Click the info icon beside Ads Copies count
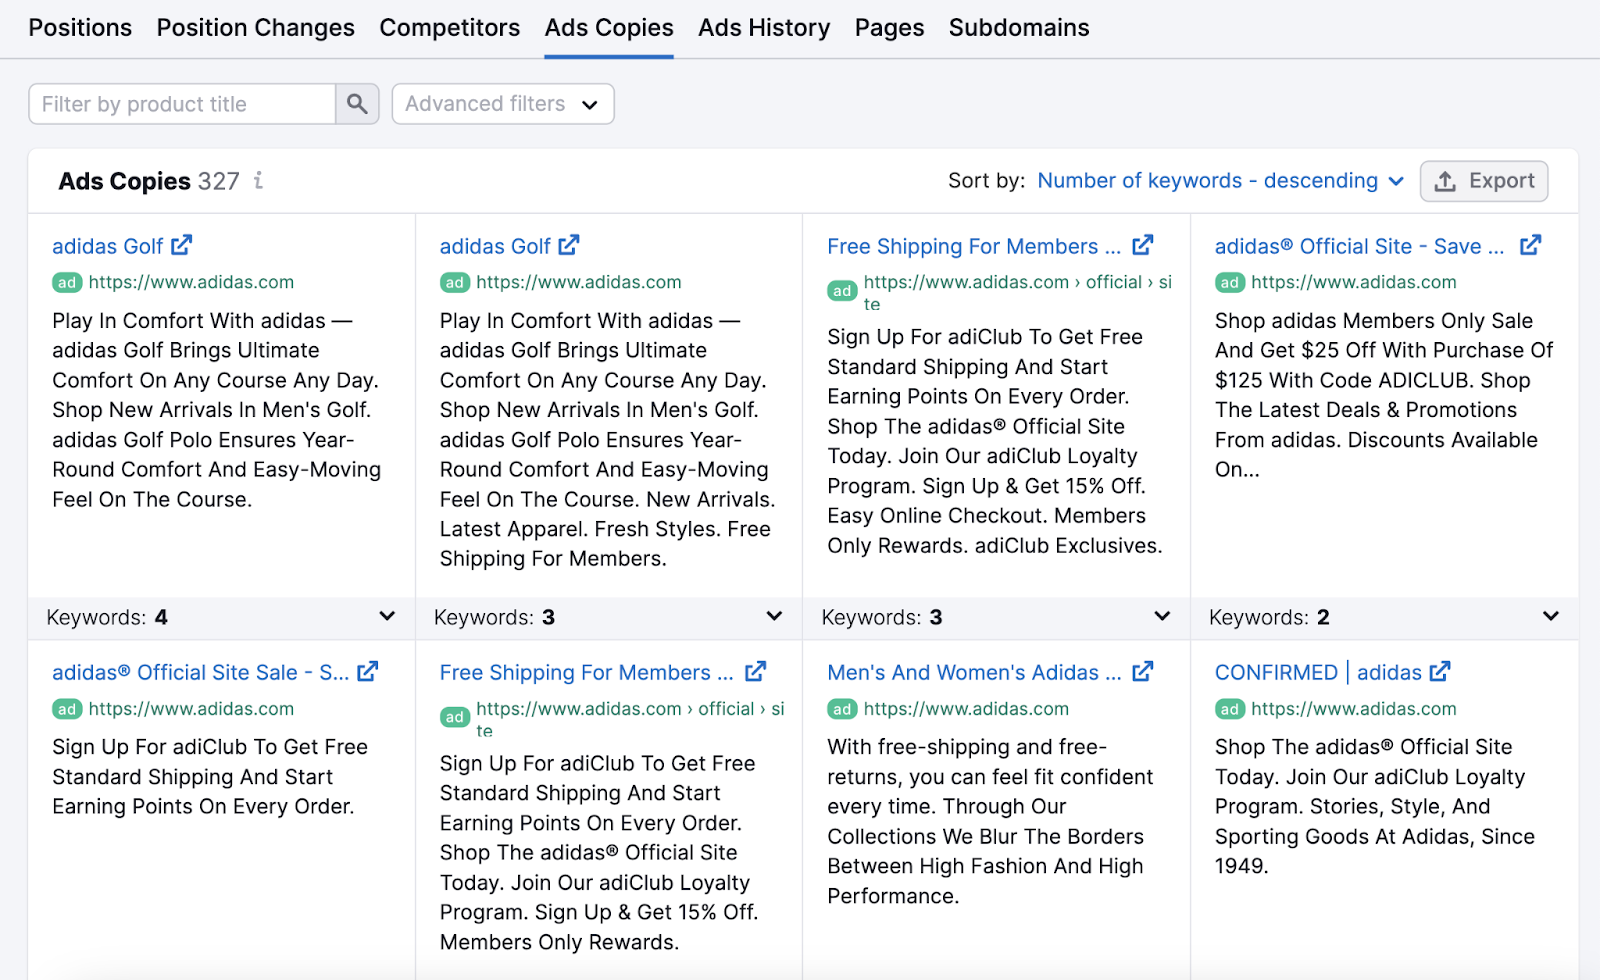The image size is (1600, 980). [x=258, y=181]
